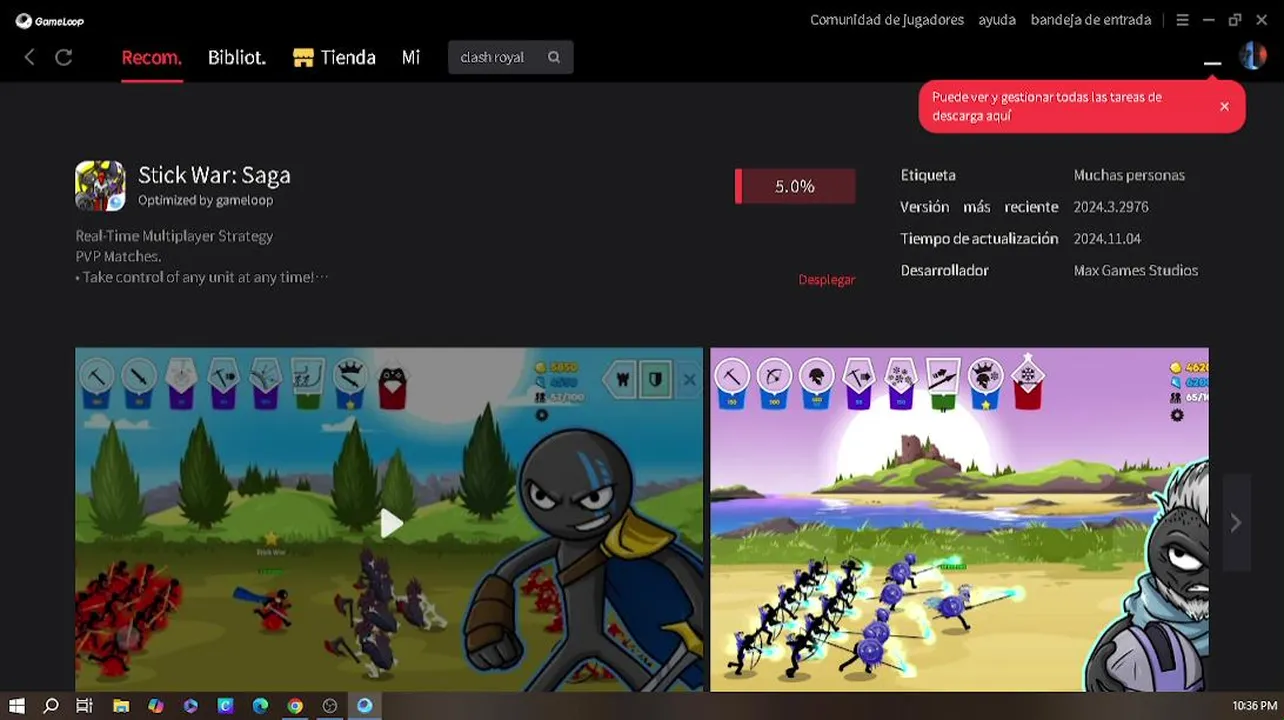Switch to the Bibliot. tab
Viewport: 1284px width, 720px height.
point(237,58)
